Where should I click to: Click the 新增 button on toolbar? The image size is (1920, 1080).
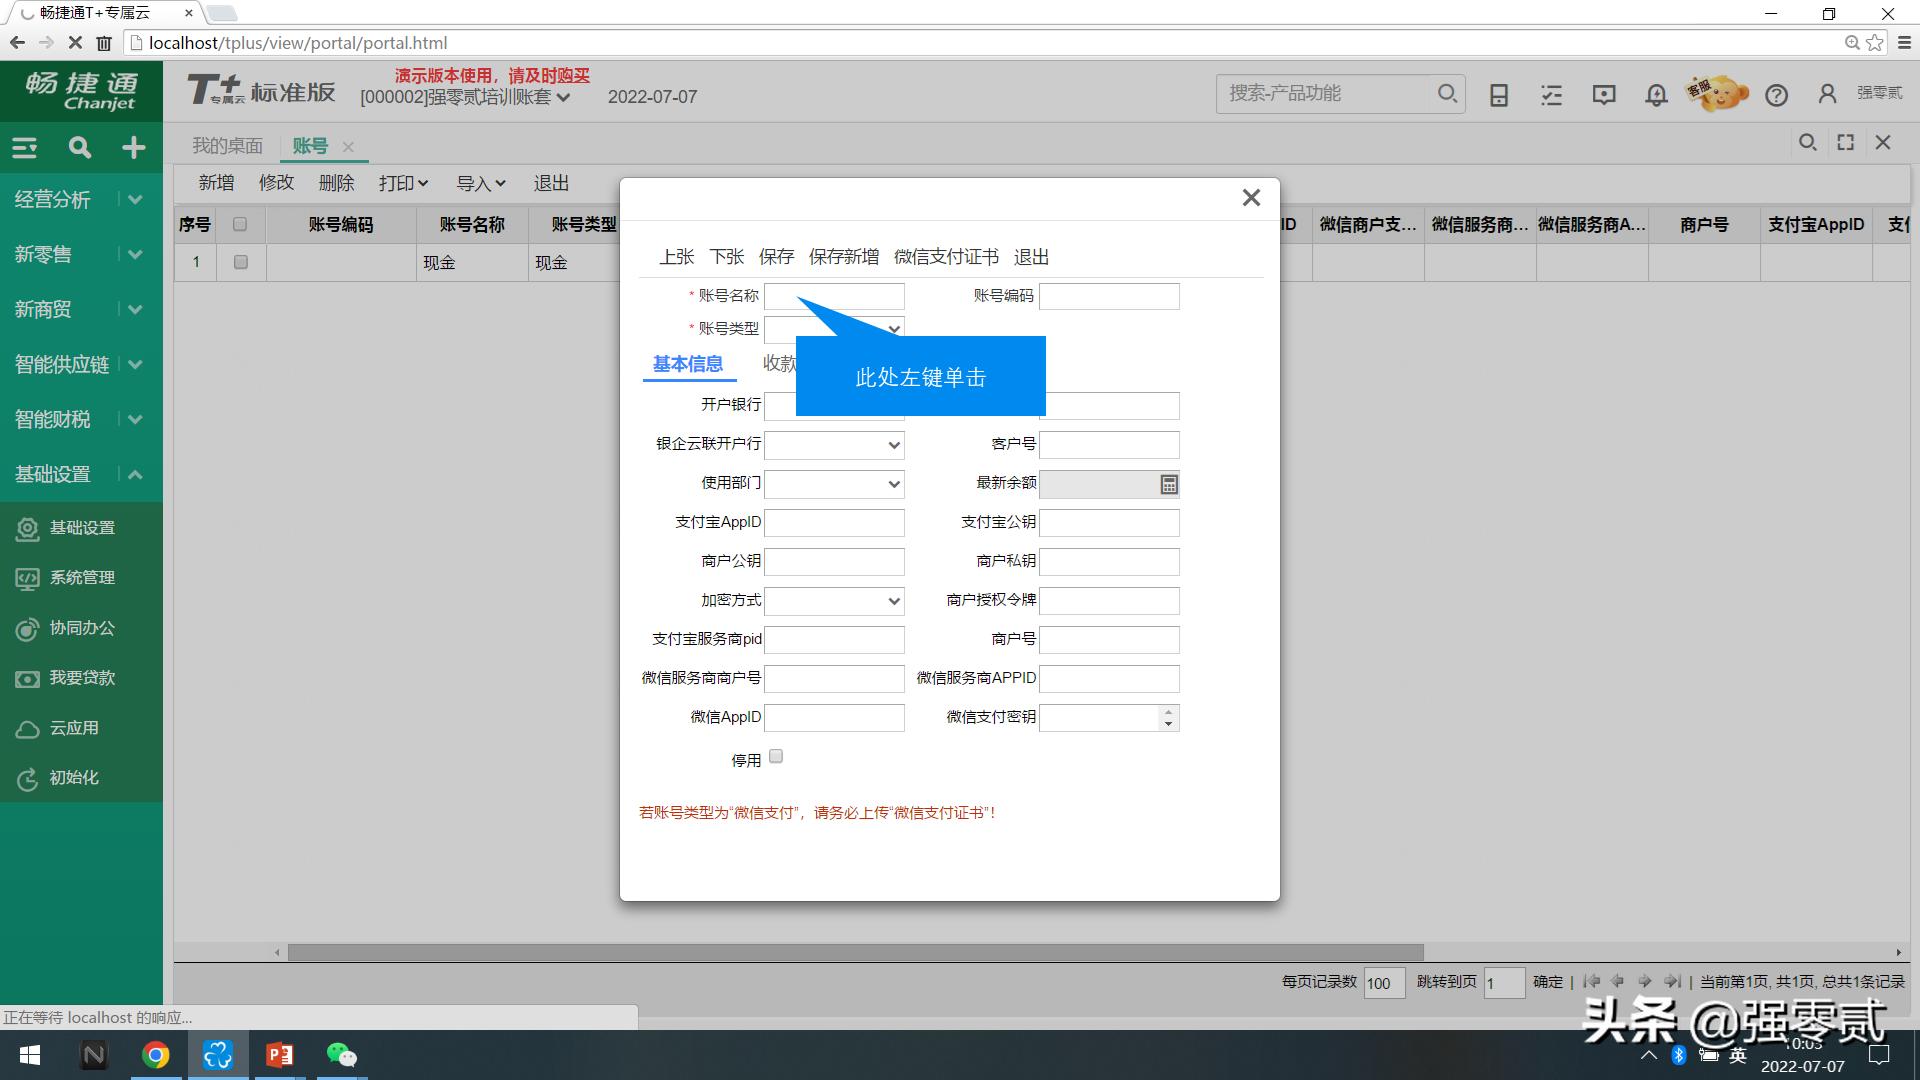point(216,182)
